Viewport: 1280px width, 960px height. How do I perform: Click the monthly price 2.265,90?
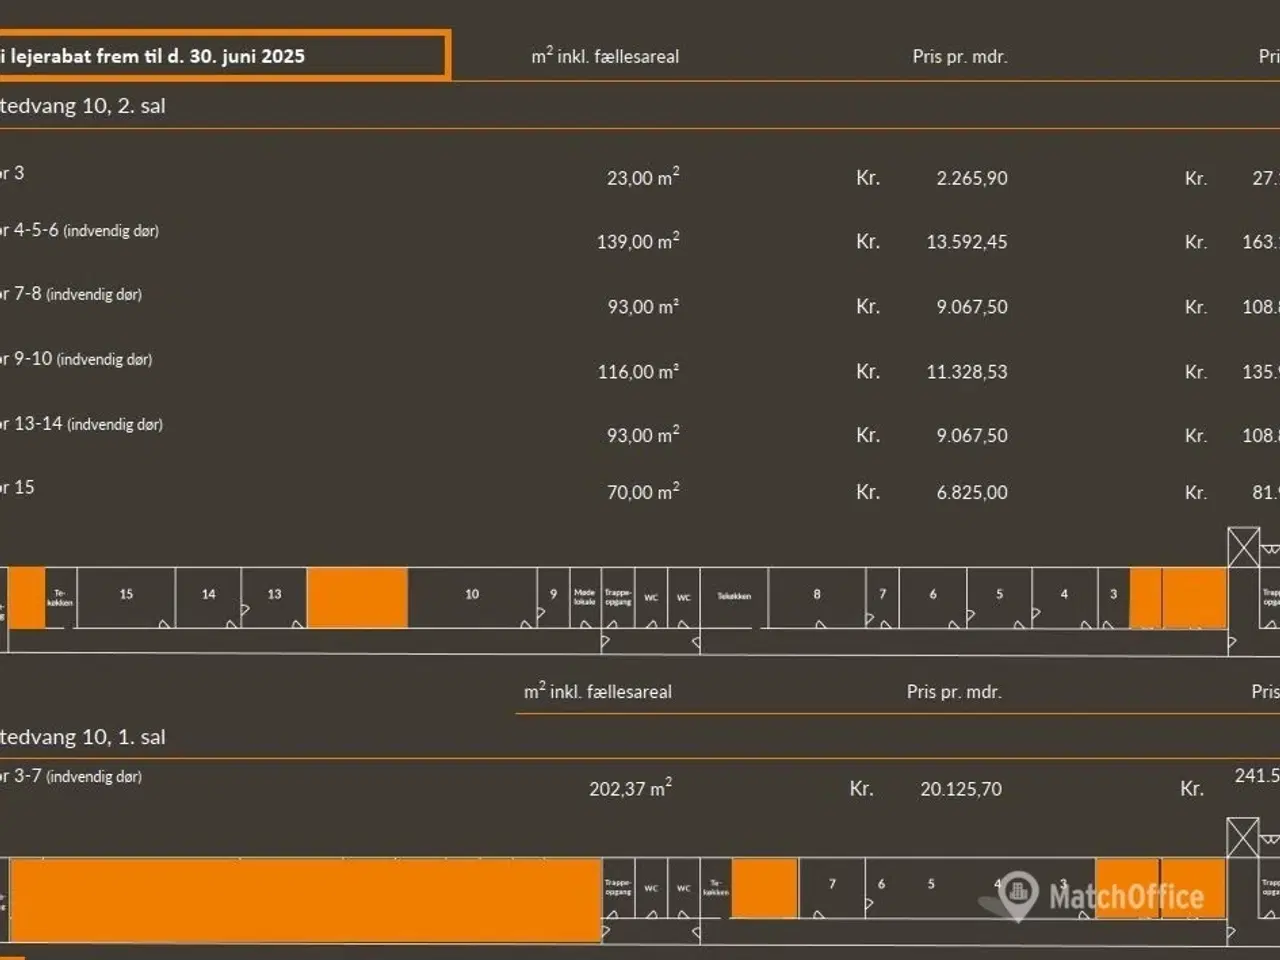coord(972,178)
